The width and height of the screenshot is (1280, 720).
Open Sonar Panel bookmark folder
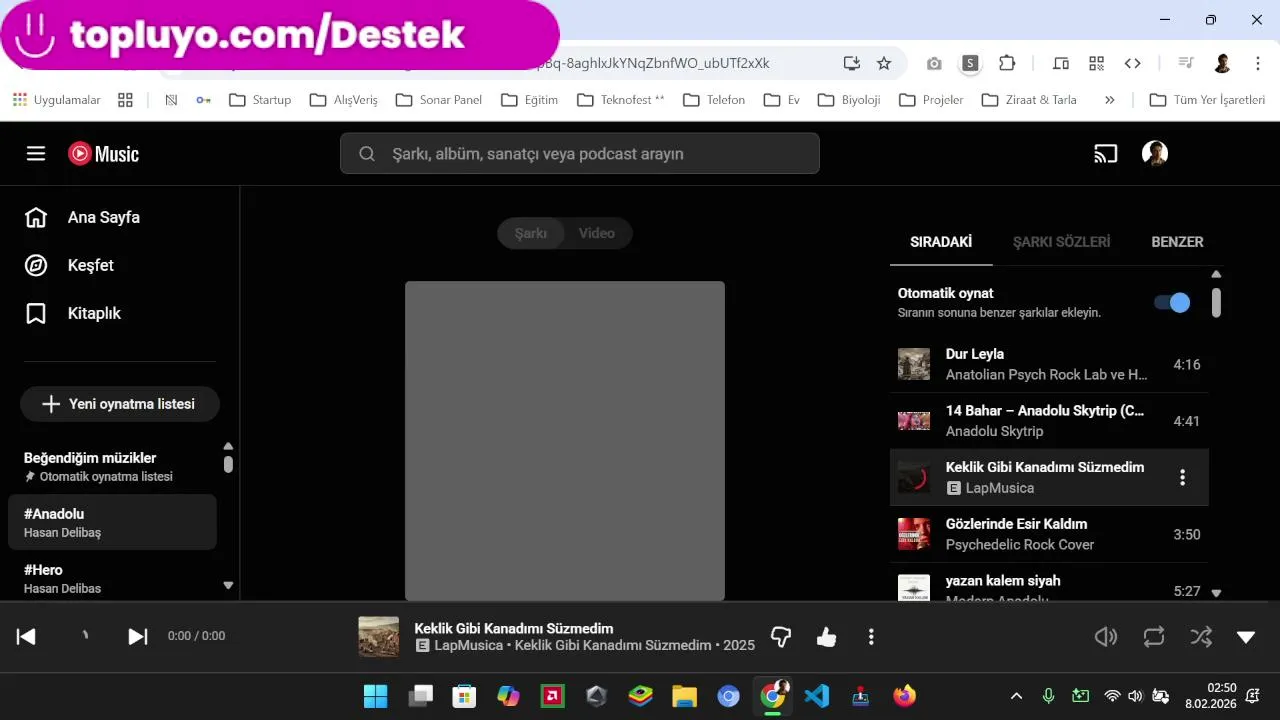coord(439,100)
